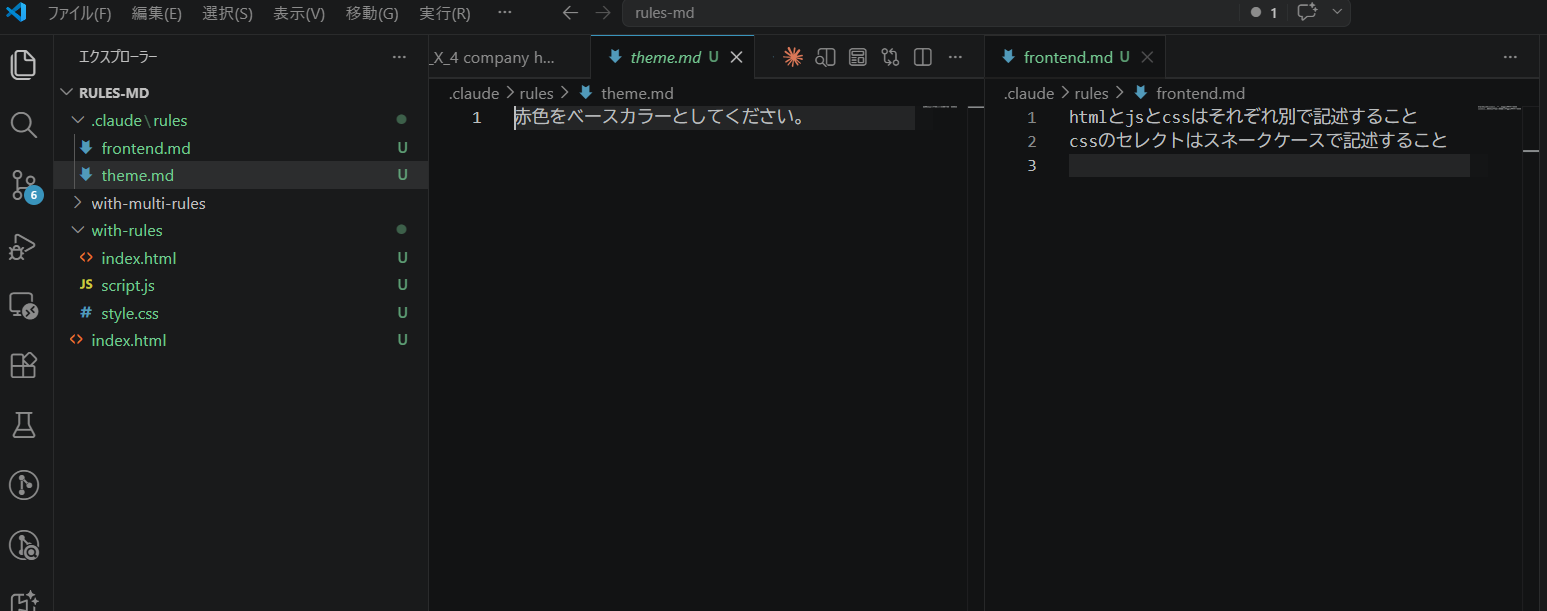The image size is (1547, 611).
Task: Collapse the .claude\rules folder
Action: [78, 120]
